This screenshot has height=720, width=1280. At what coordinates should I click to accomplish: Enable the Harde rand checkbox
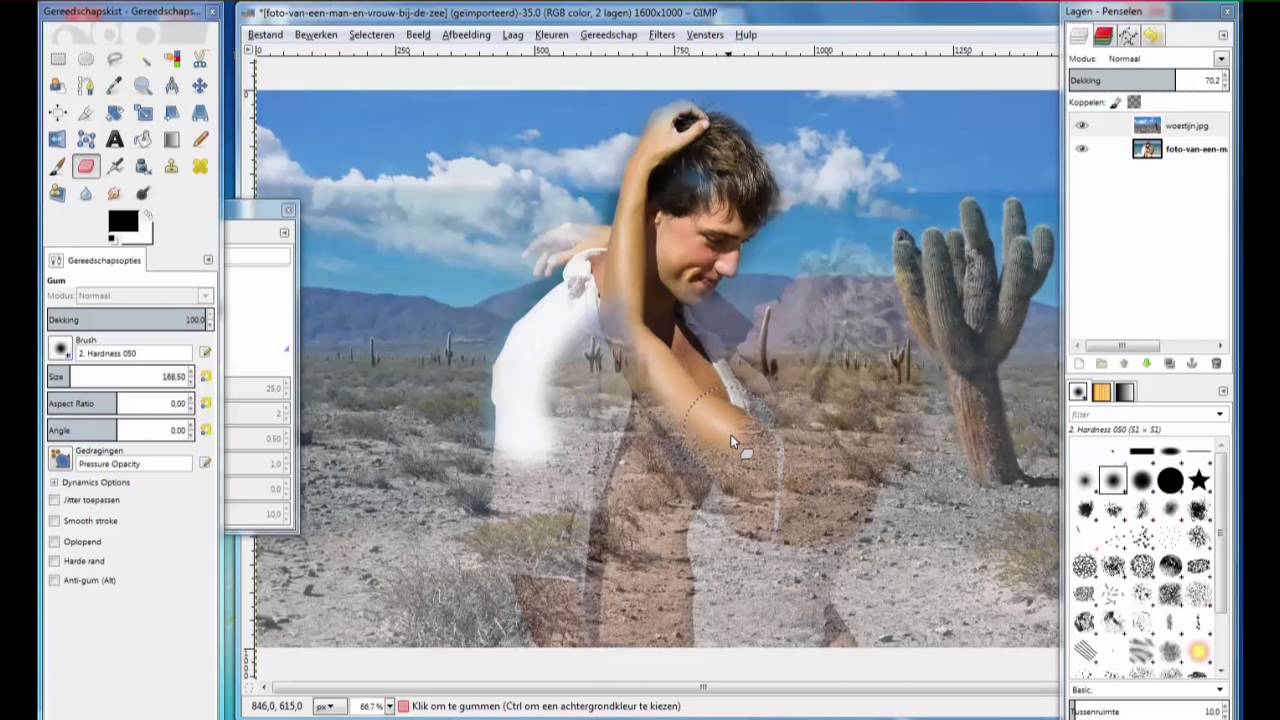point(54,561)
